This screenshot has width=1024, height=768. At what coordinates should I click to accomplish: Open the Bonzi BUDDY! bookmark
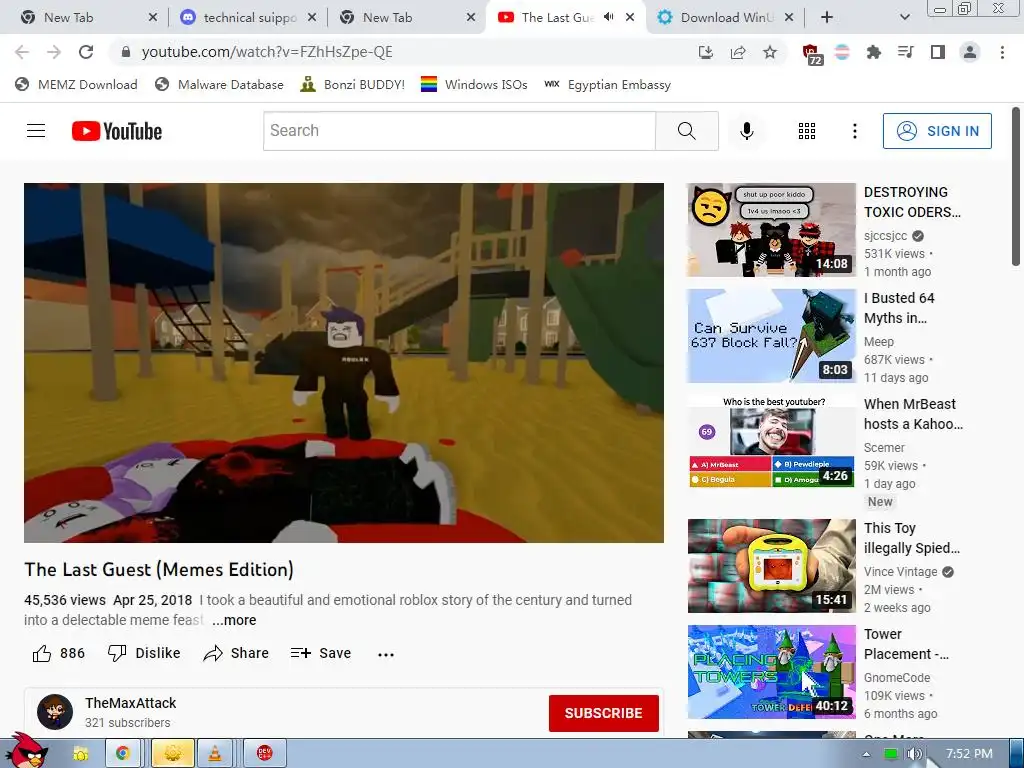[x=353, y=84]
